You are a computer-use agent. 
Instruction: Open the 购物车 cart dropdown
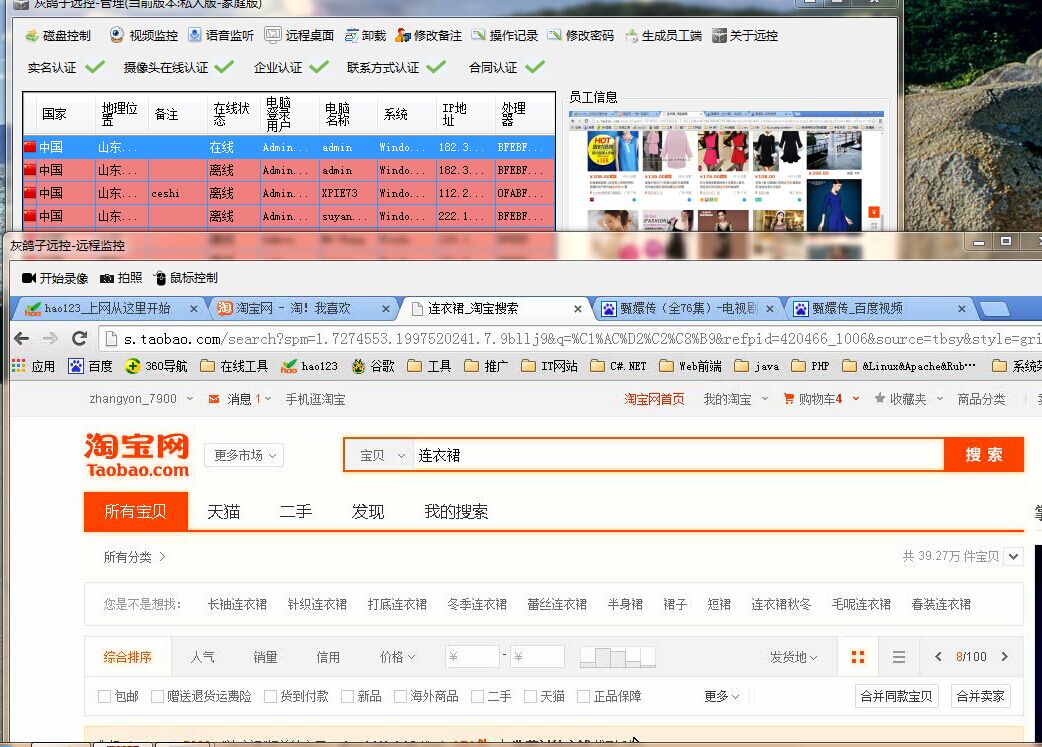click(x=821, y=399)
